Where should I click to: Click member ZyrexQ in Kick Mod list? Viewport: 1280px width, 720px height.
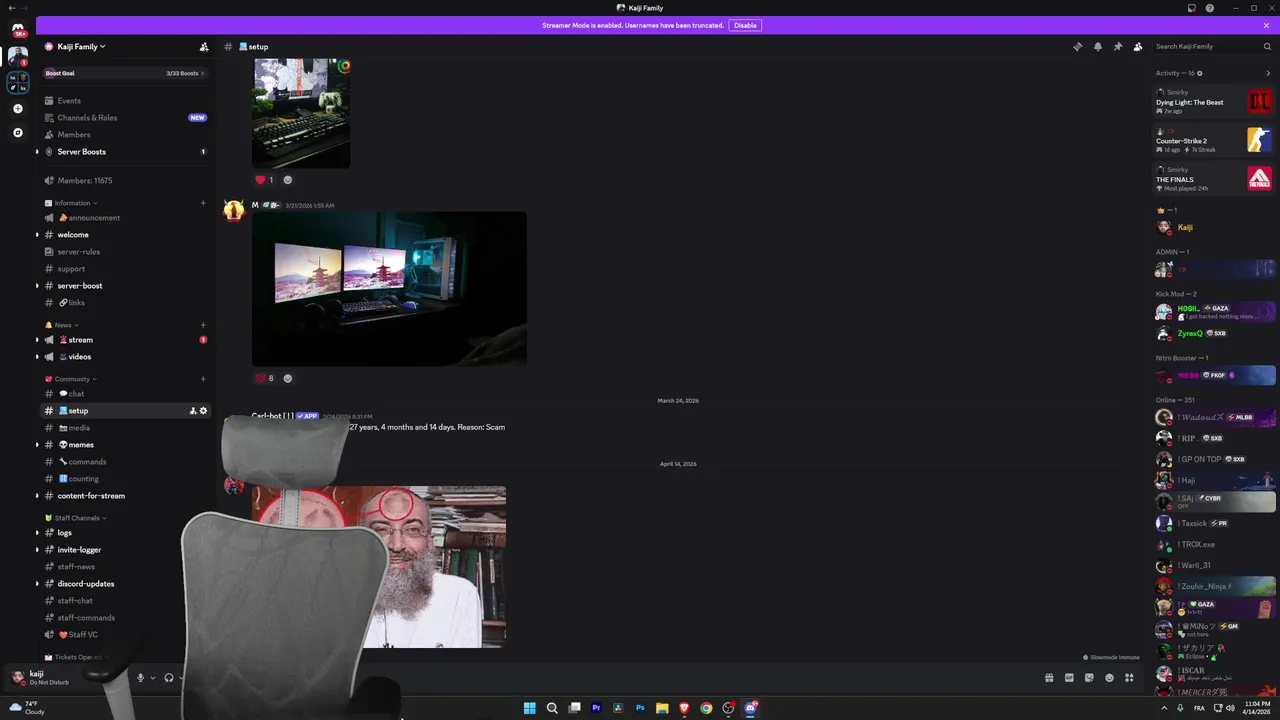click(1214, 333)
